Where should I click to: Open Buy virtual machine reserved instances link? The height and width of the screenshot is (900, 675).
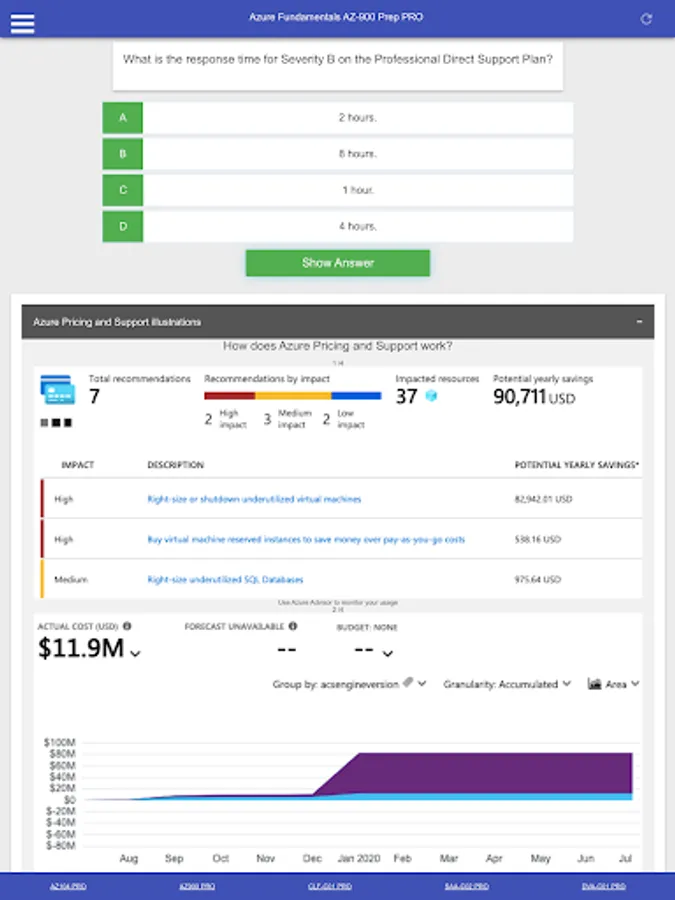click(306, 540)
